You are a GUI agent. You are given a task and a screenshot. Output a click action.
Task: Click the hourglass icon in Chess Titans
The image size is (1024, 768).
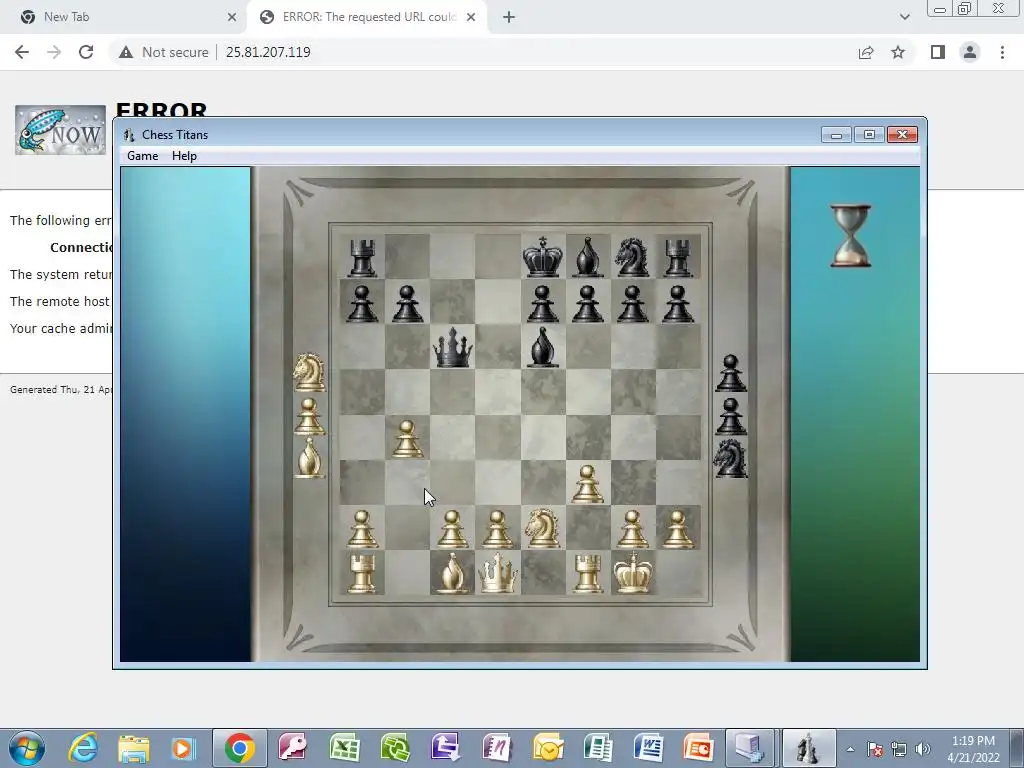pyautogui.click(x=850, y=236)
